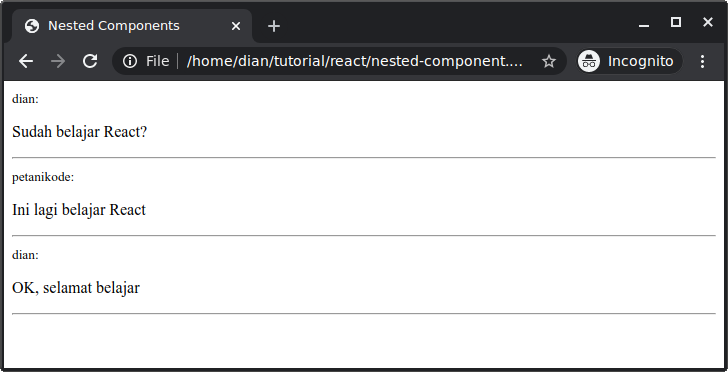Minimize the browser window

tap(644, 22)
